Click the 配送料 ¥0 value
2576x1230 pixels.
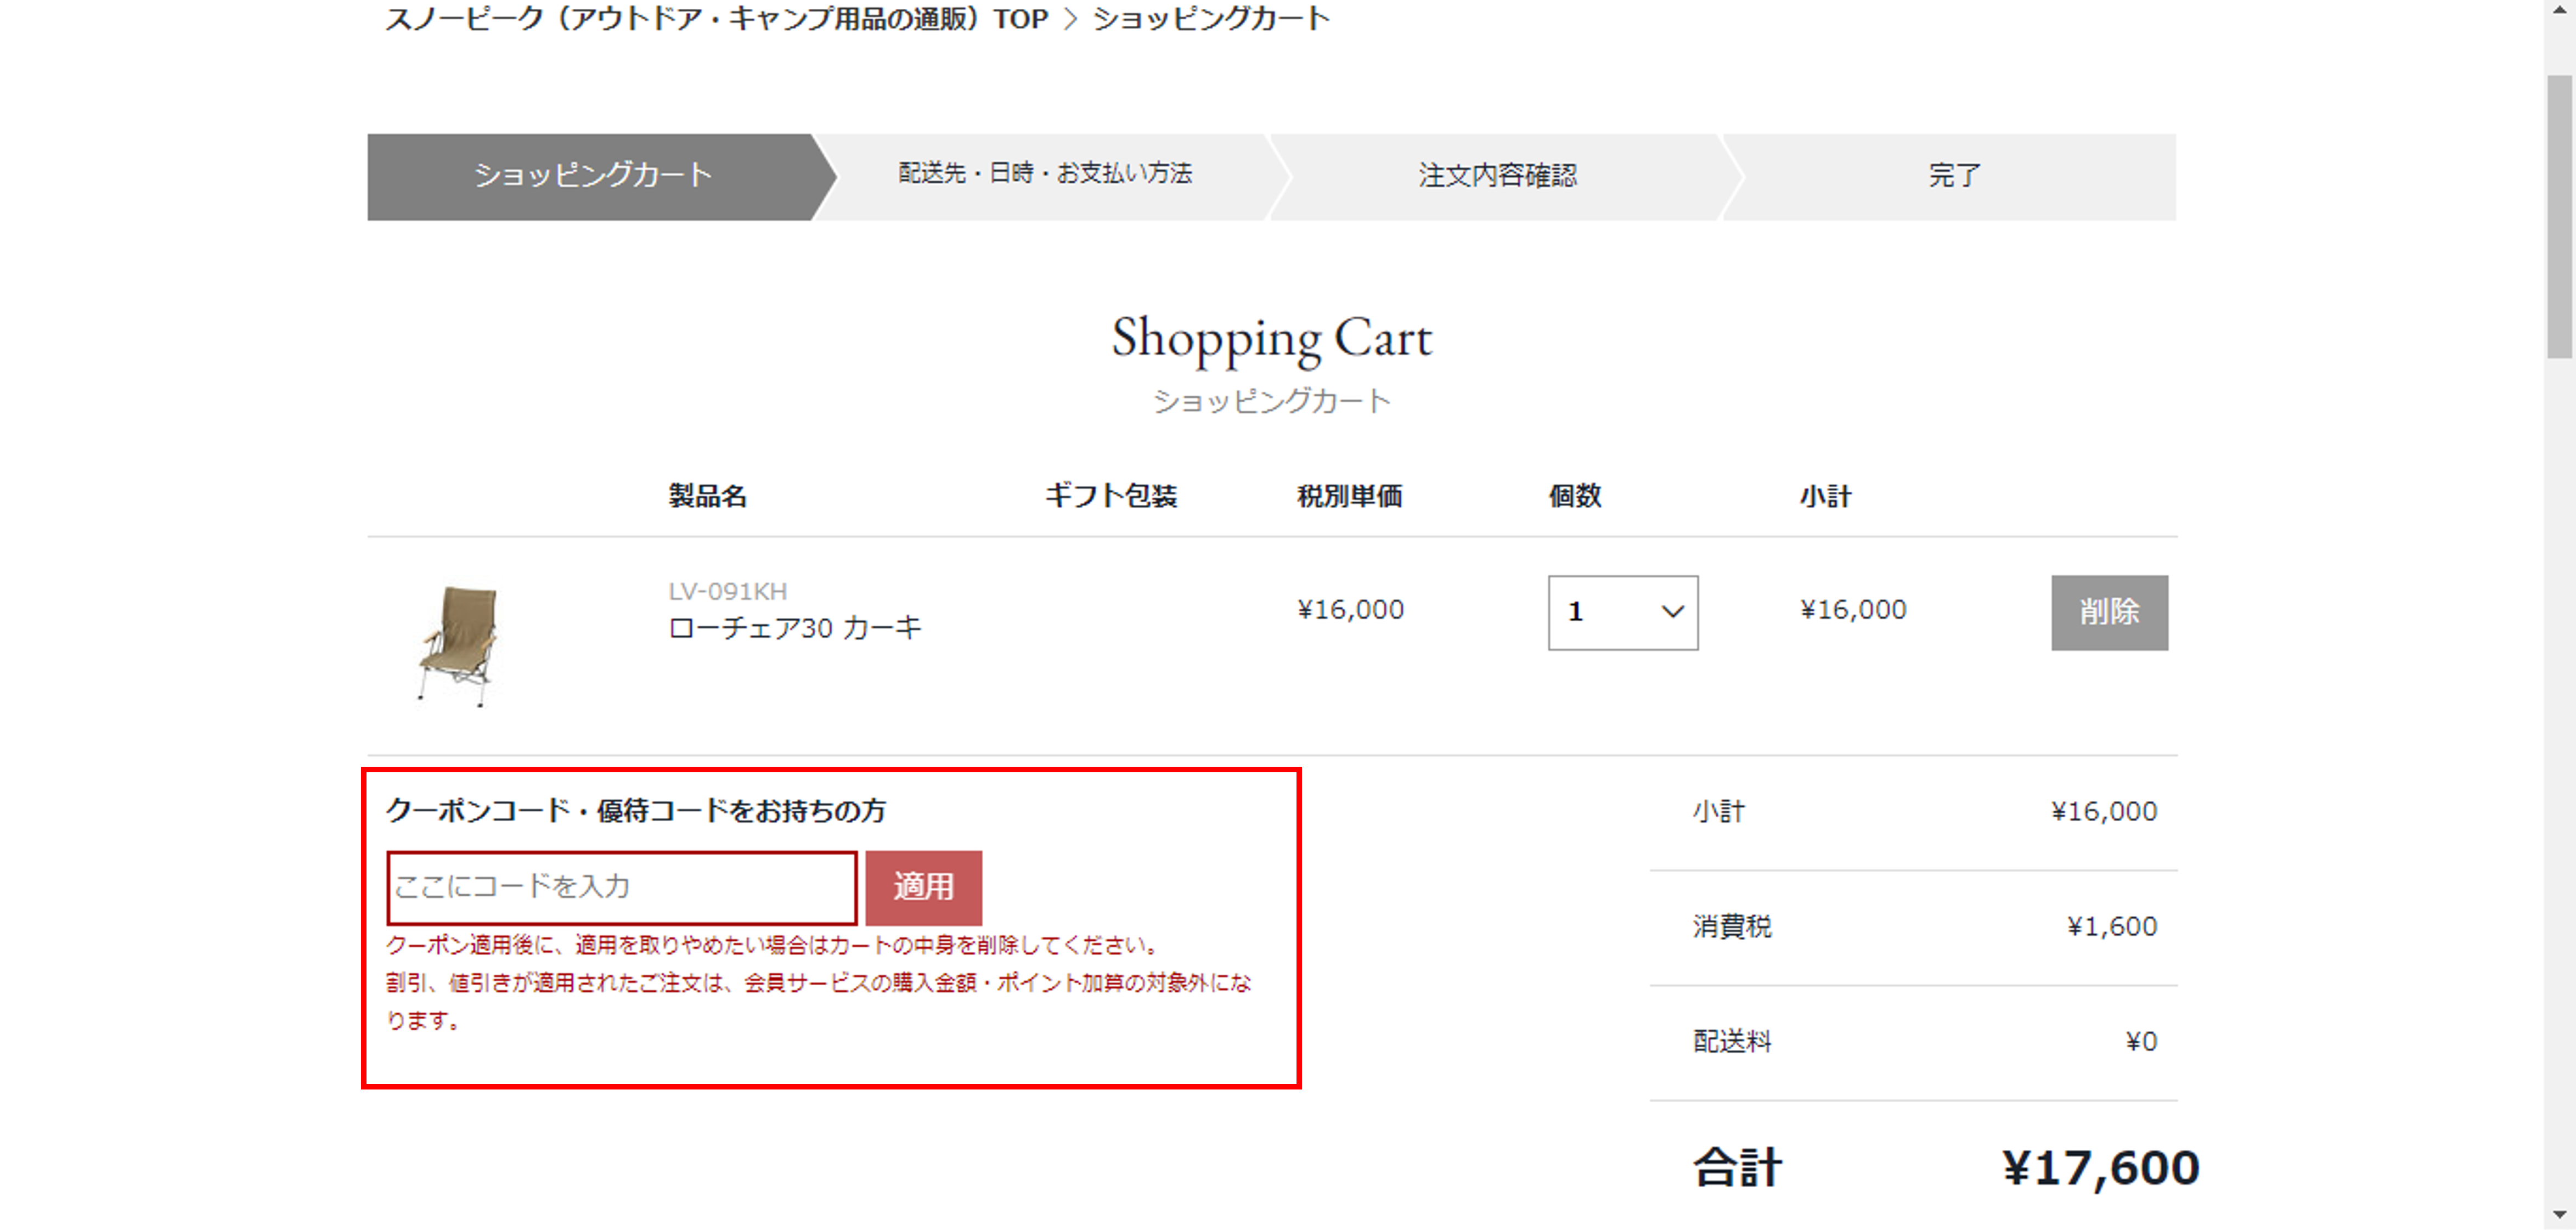[x=2141, y=1041]
